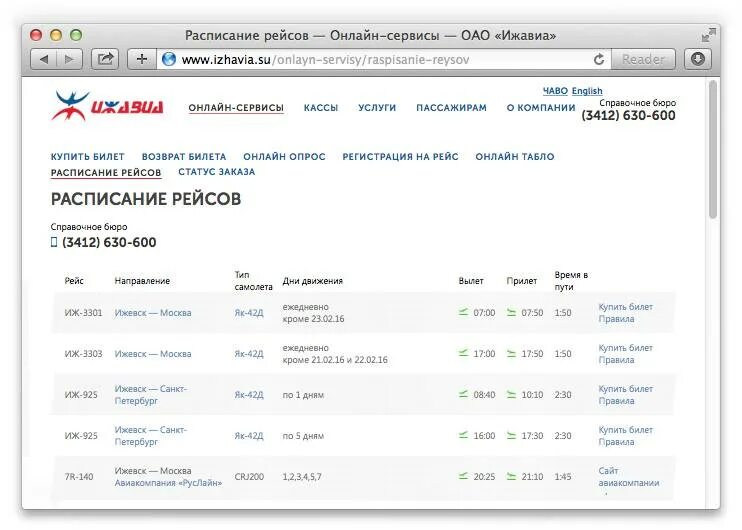Click the Дни движения column header
Image resolution: width=742 pixels, height=530 pixels.
[313, 281]
